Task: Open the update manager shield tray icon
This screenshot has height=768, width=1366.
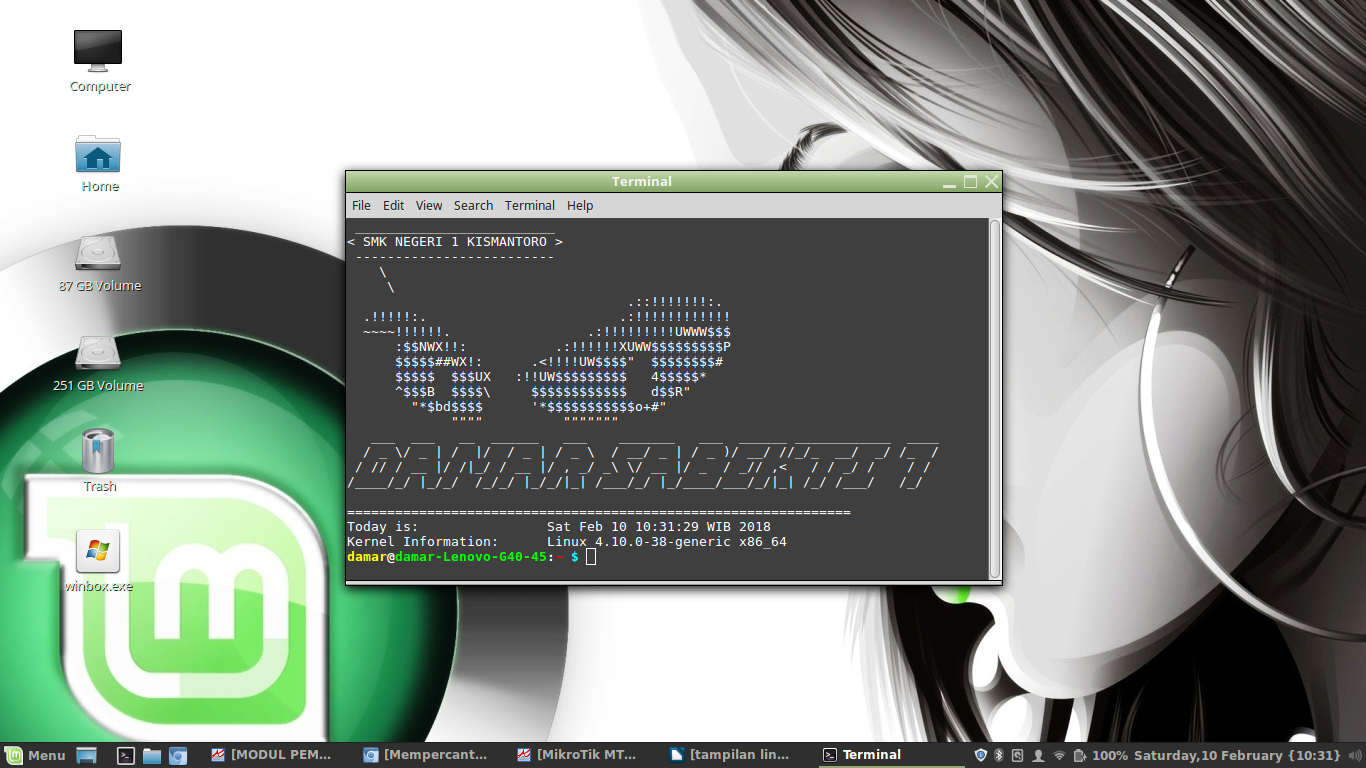Action: pyautogui.click(x=981, y=755)
